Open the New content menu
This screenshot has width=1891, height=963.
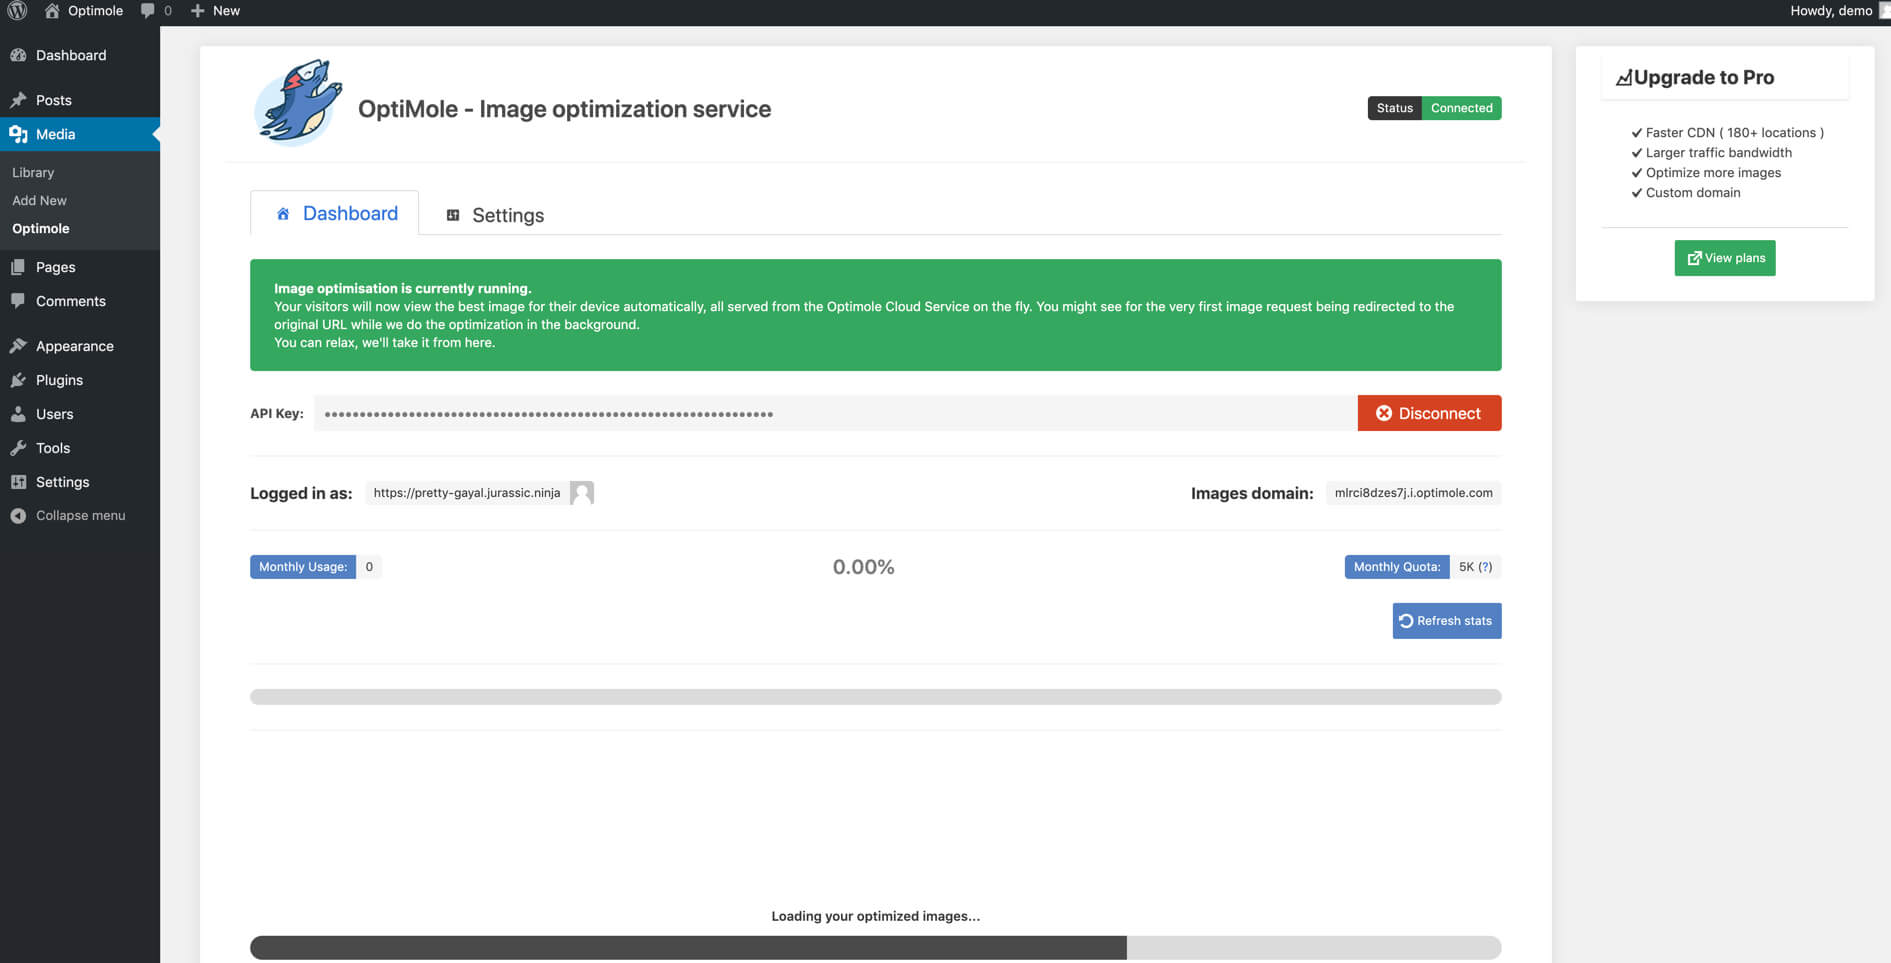coord(216,11)
